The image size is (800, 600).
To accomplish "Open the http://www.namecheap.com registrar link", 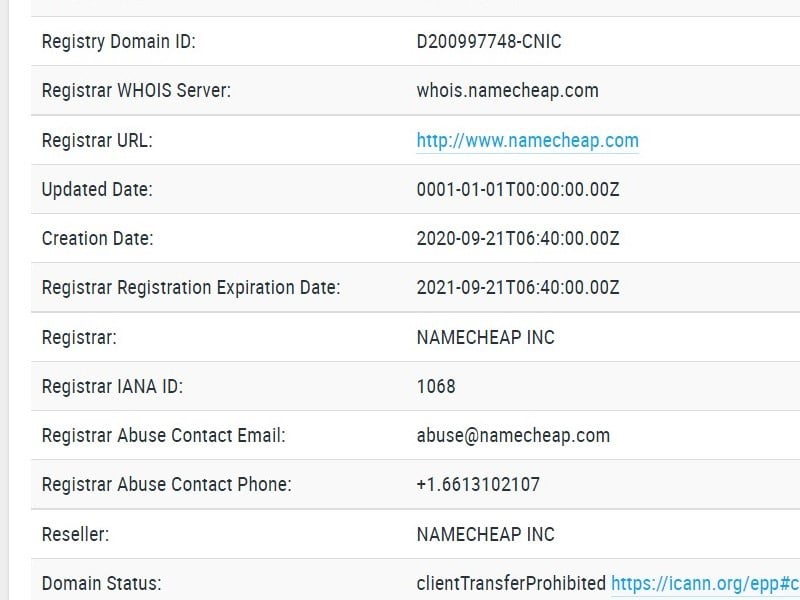I will click(527, 141).
